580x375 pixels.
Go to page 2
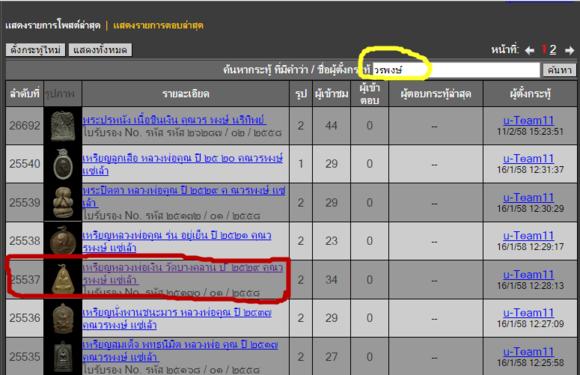pos(553,50)
